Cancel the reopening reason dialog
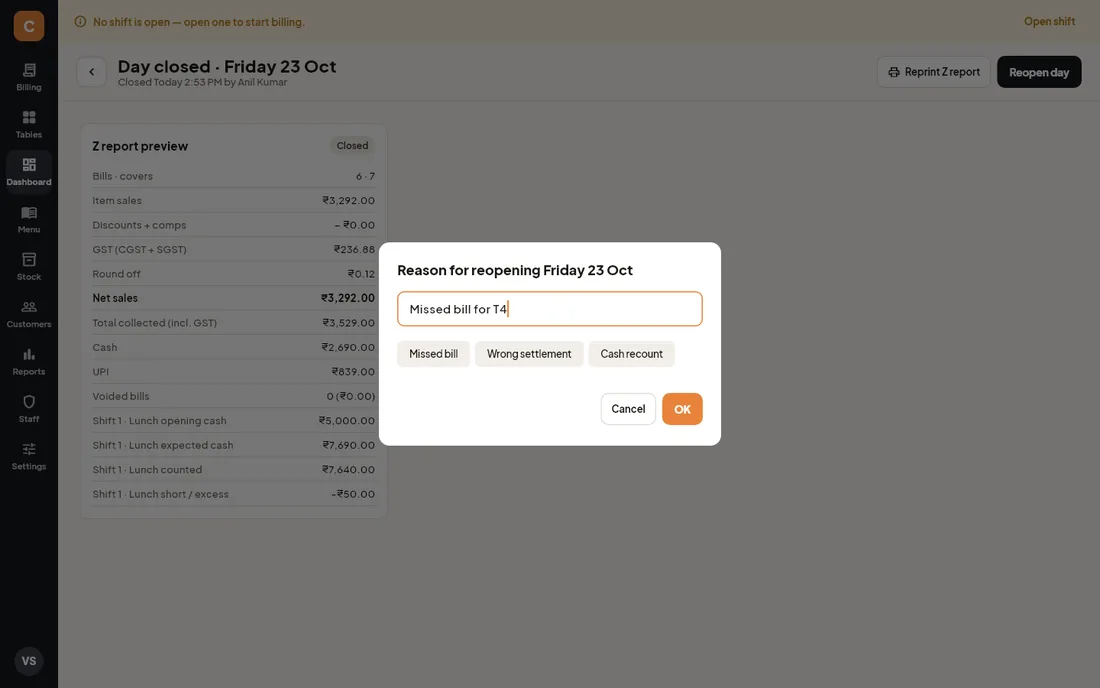The width and height of the screenshot is (1100, 688). click(628, 409)
